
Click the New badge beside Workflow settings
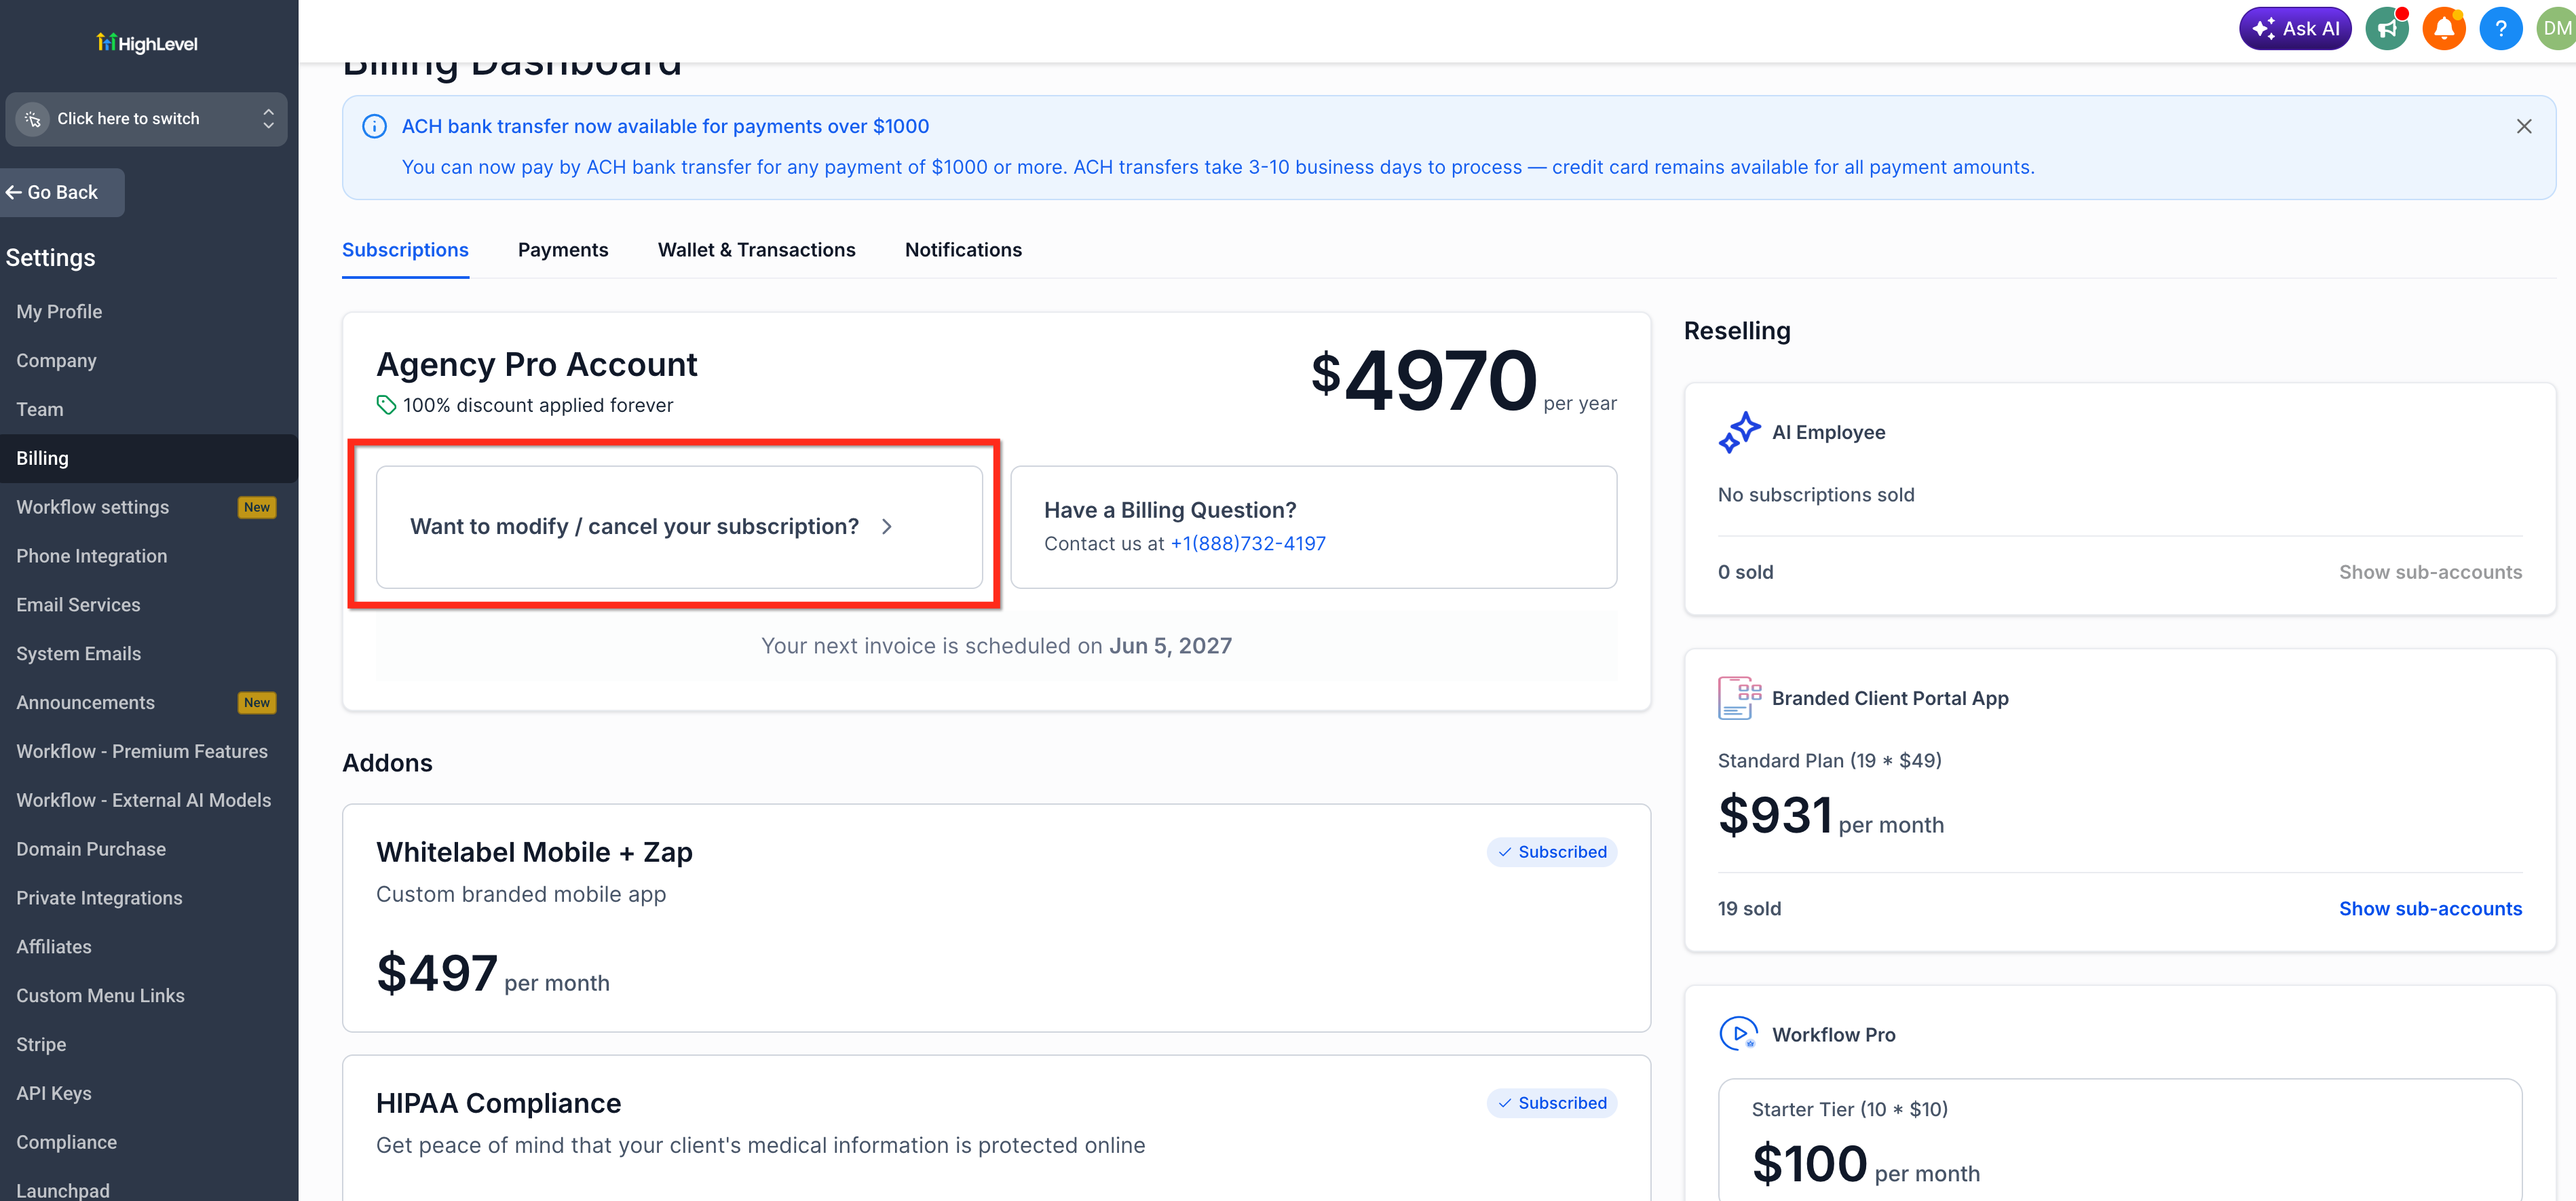[x=257, y=507]
